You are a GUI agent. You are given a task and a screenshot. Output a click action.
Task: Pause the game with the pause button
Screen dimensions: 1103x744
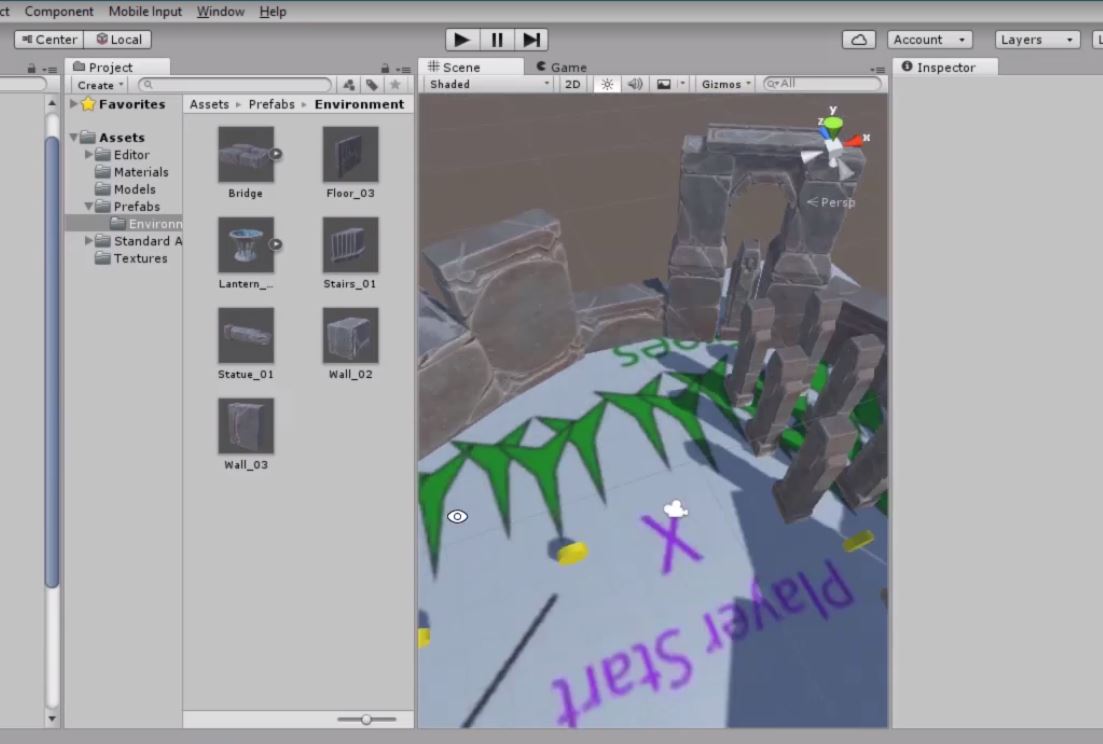[496, 39]
